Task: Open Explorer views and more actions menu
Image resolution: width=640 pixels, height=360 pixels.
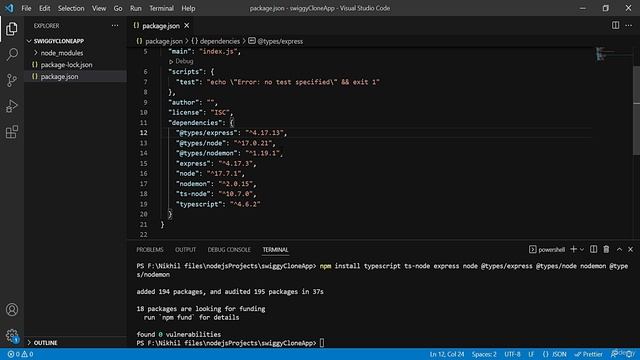Action: pos(115,26)
